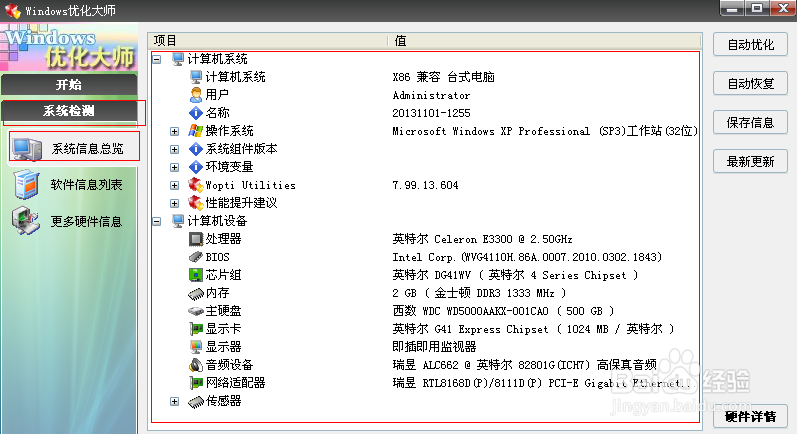The width and height of the screenshot is (797, 434).
Task: Click the monitor icon beside 显示器
Action: coord(196,347)
